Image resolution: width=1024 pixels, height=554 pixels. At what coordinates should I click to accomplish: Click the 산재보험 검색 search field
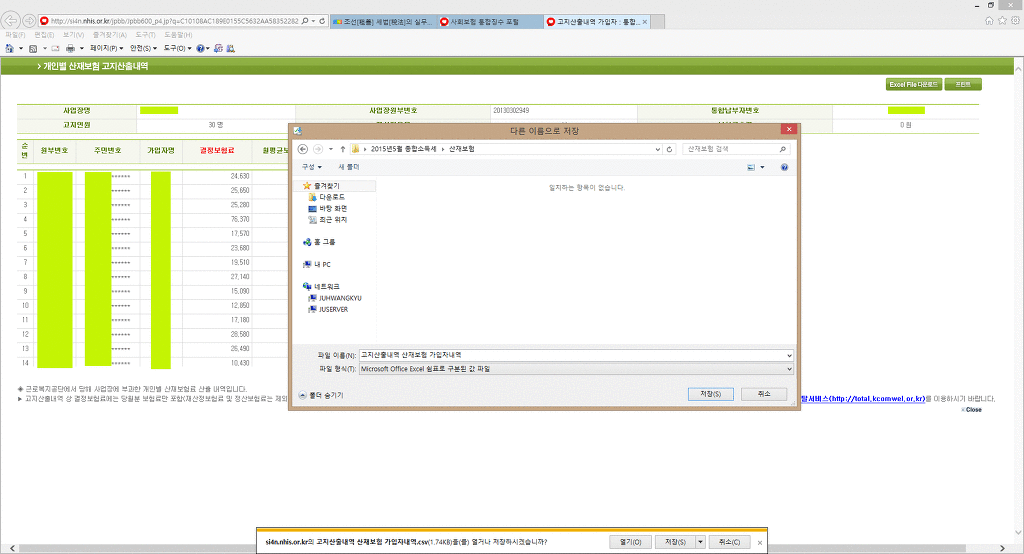click(730, 149)
